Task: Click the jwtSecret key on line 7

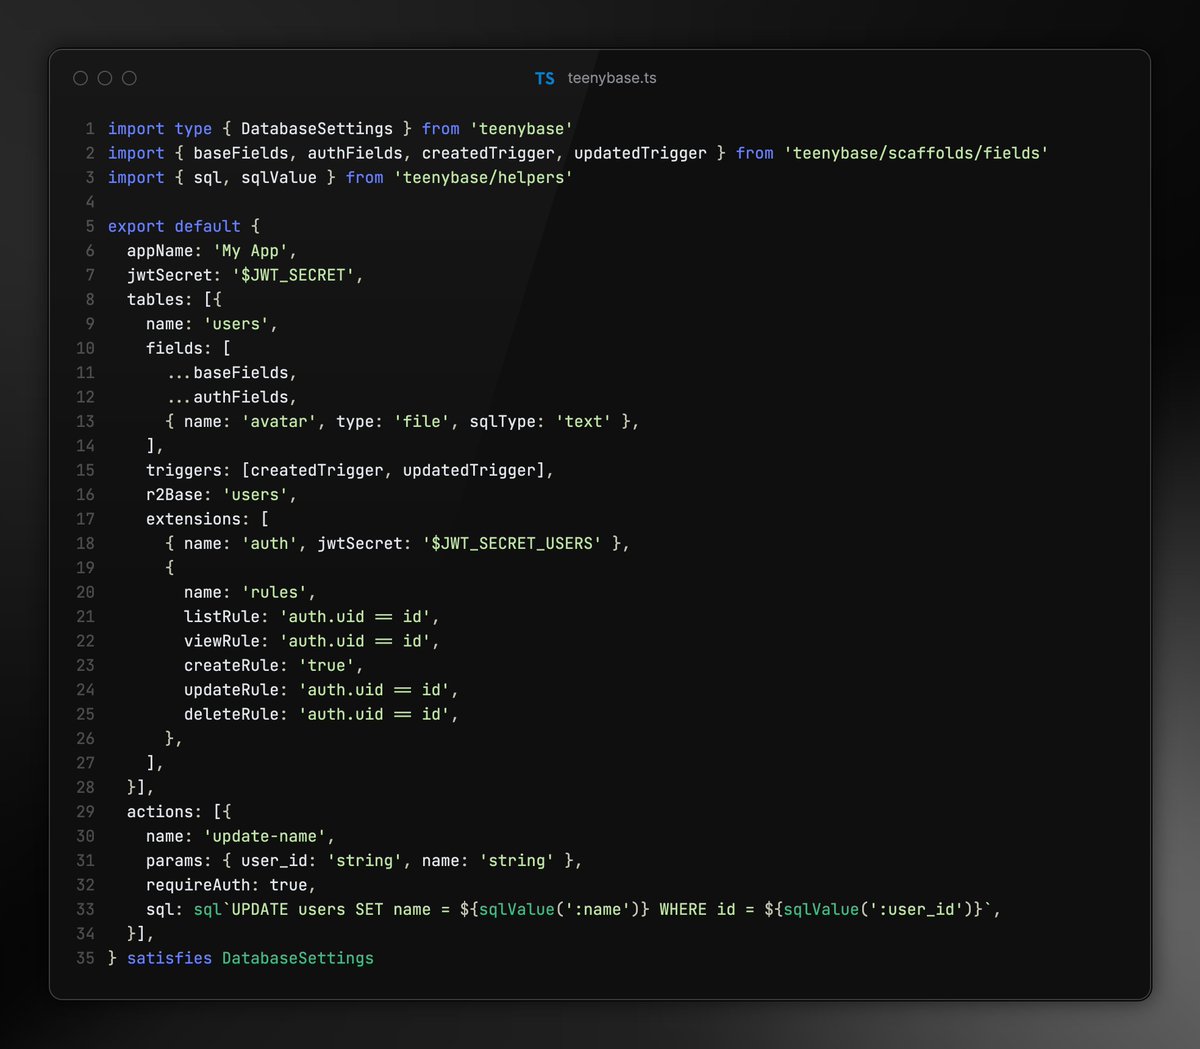Action: pyautogui.click(x=170, y=275)
